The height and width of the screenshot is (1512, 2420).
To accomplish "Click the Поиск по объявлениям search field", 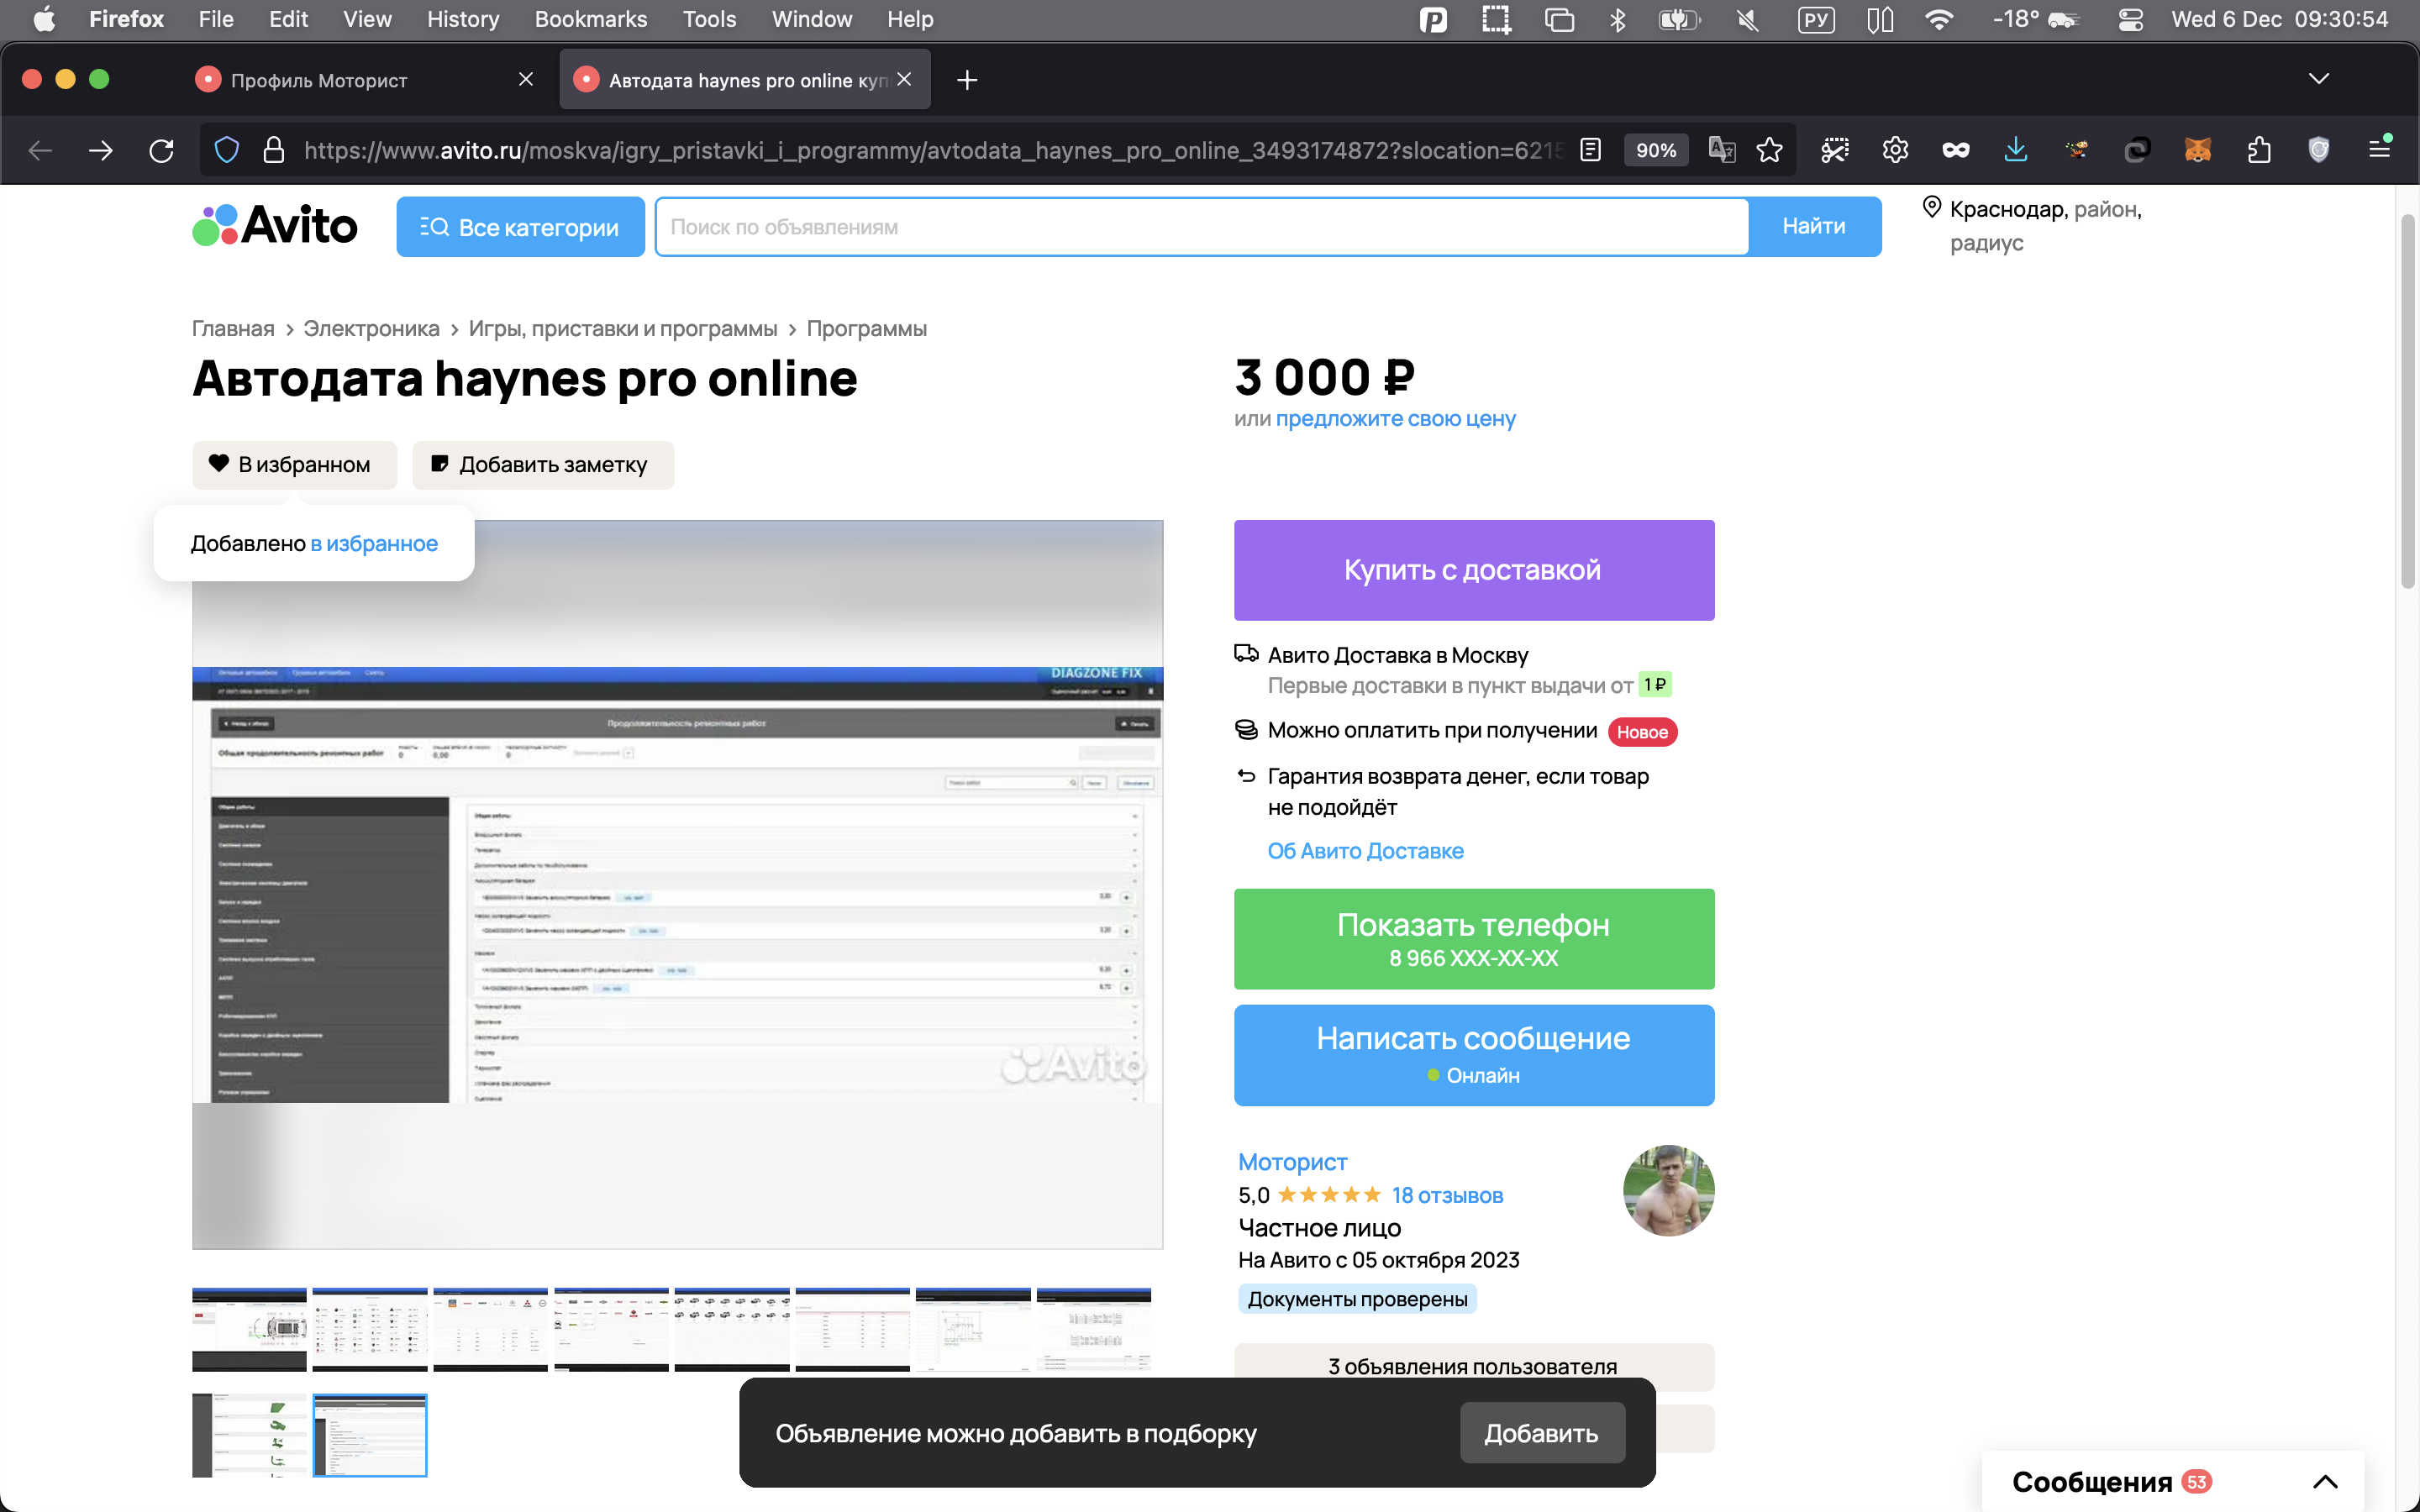I will click(1200, 227).
